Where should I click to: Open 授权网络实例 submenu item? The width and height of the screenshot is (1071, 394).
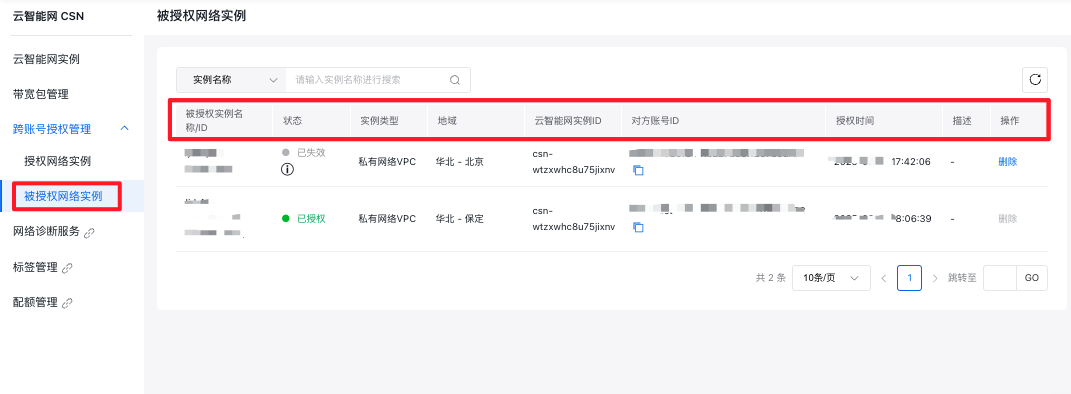click(x=57, y=161)
